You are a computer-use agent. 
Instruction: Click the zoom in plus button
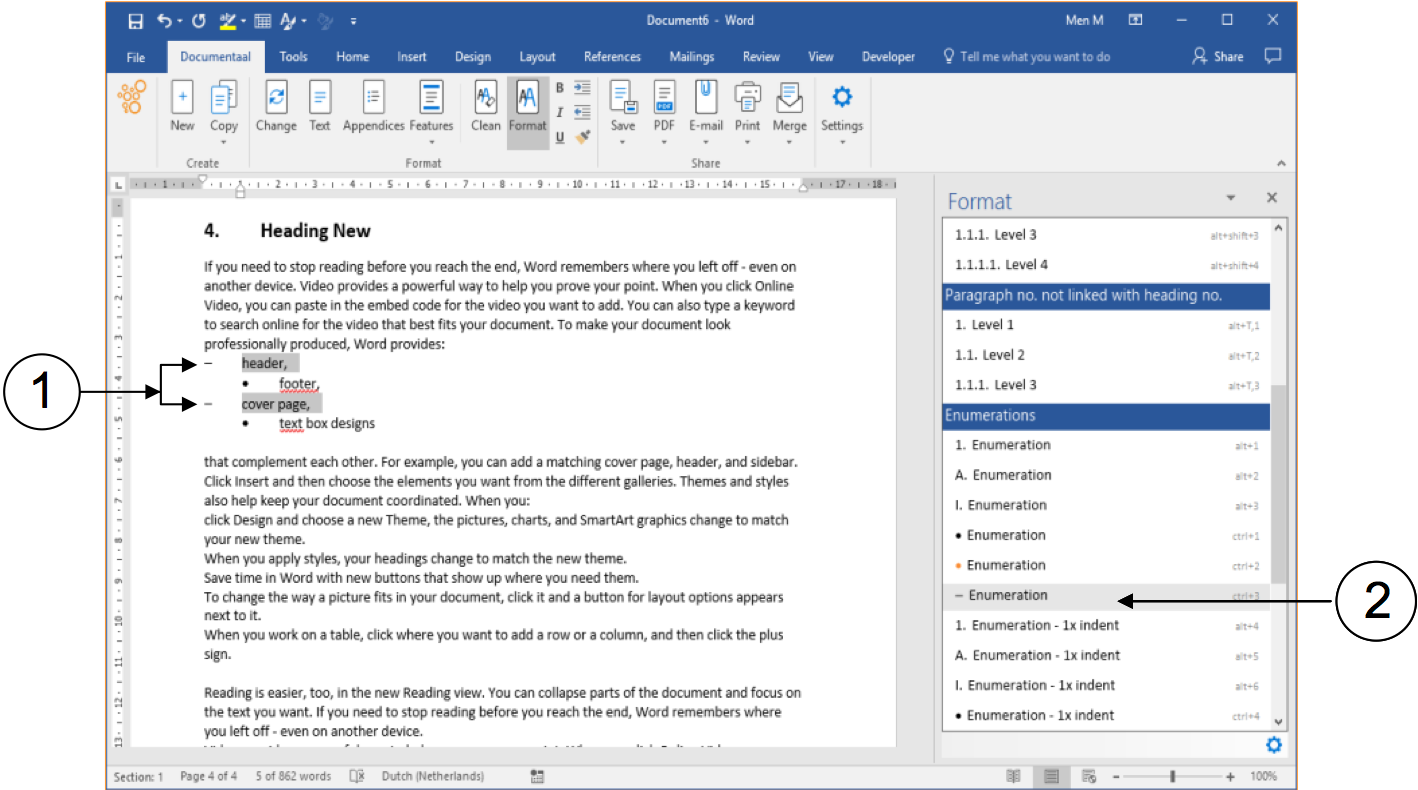pos(1230,776)
